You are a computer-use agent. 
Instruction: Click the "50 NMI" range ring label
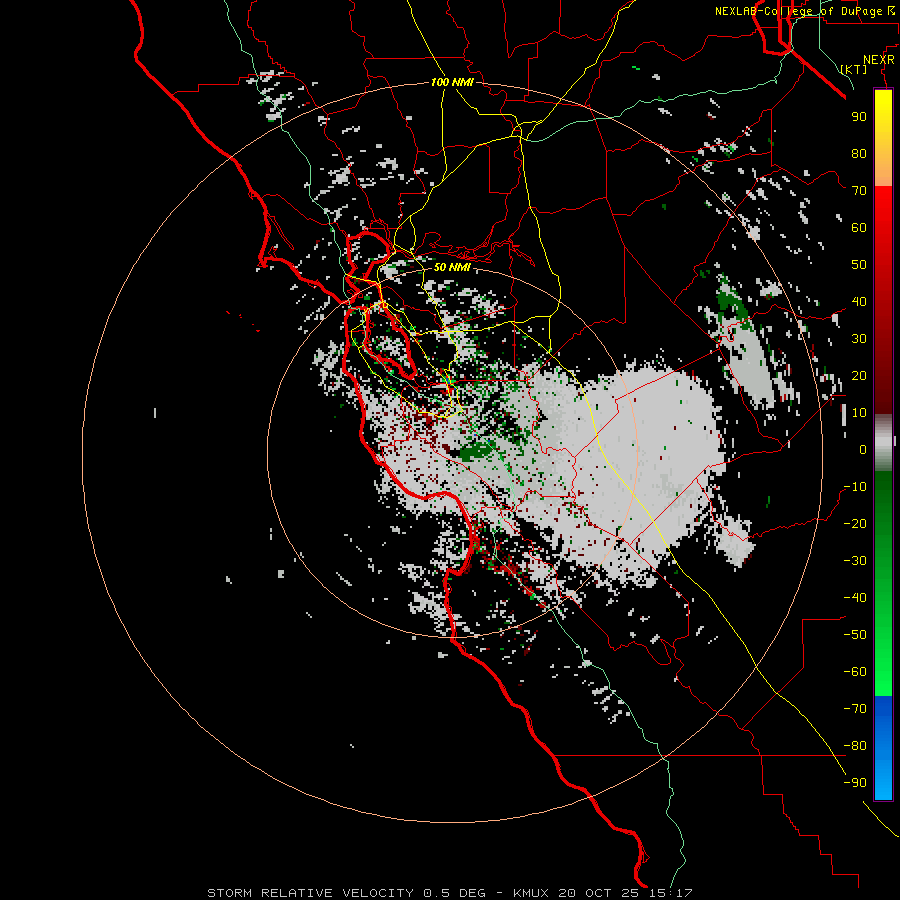(452, 267)
